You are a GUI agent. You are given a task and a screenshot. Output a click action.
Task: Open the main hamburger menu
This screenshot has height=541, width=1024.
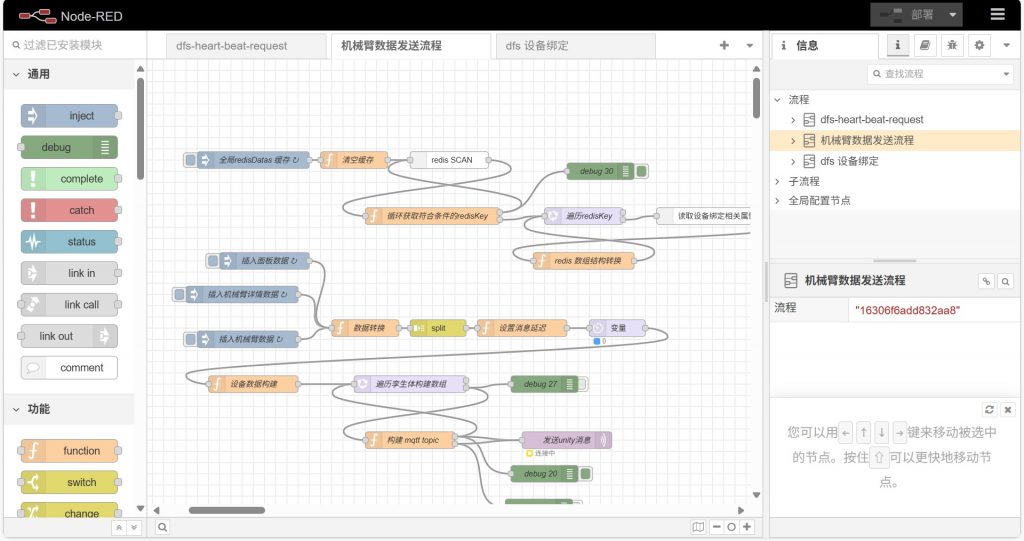(997, 14)
